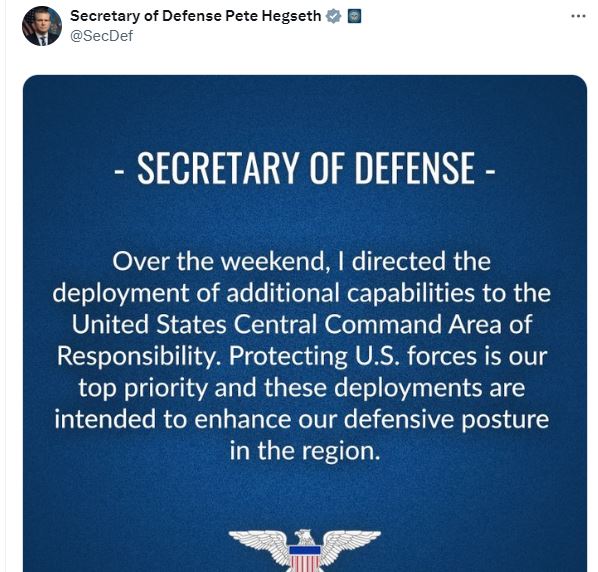
Task: Click the eagle's left wing graphic
Action: pos(259,545)
